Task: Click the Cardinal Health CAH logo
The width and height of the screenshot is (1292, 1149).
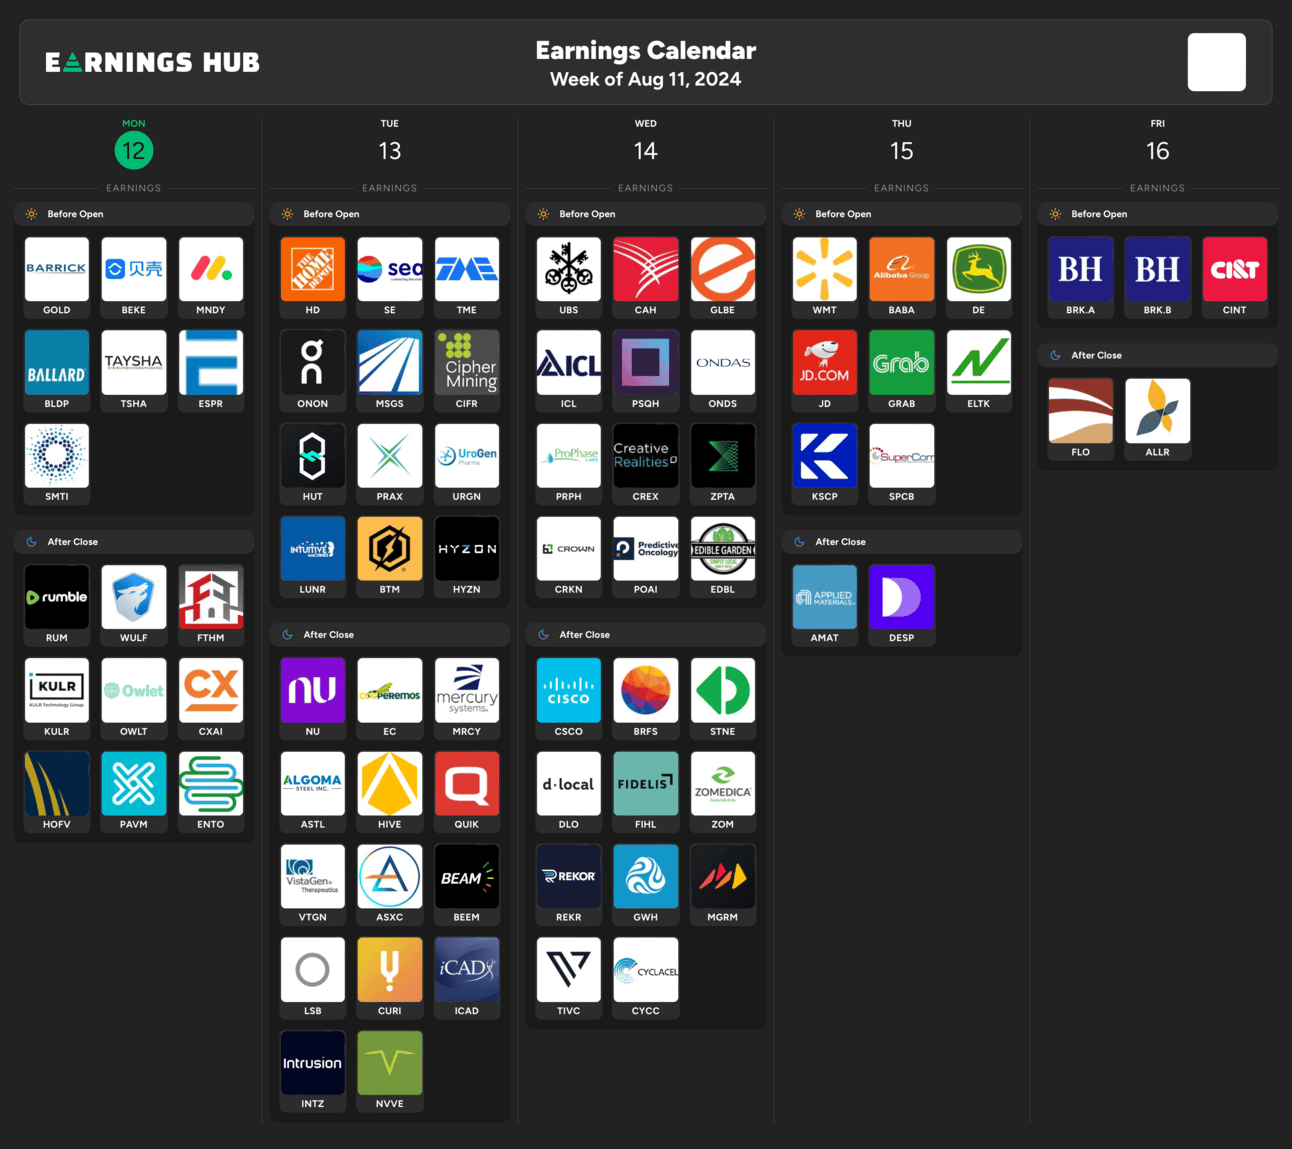Action: (x=646, y=269)
